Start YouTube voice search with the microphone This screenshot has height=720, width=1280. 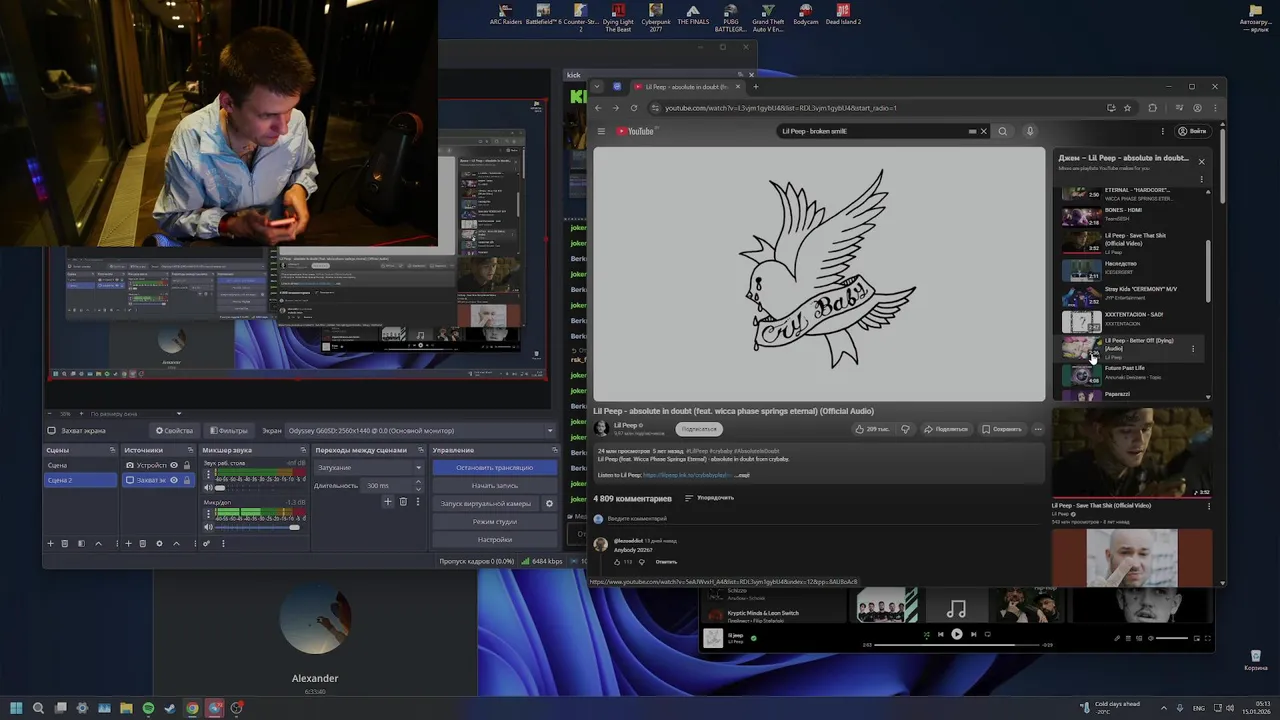tap(1029, 131)
